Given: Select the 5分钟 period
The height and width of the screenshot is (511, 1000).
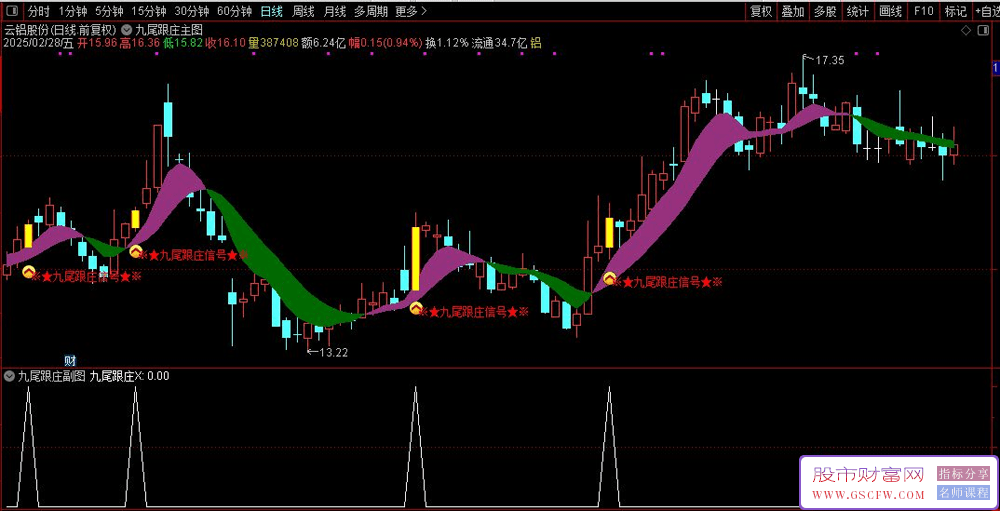Looking at the screenshot, I should click(x=109, y=11).
